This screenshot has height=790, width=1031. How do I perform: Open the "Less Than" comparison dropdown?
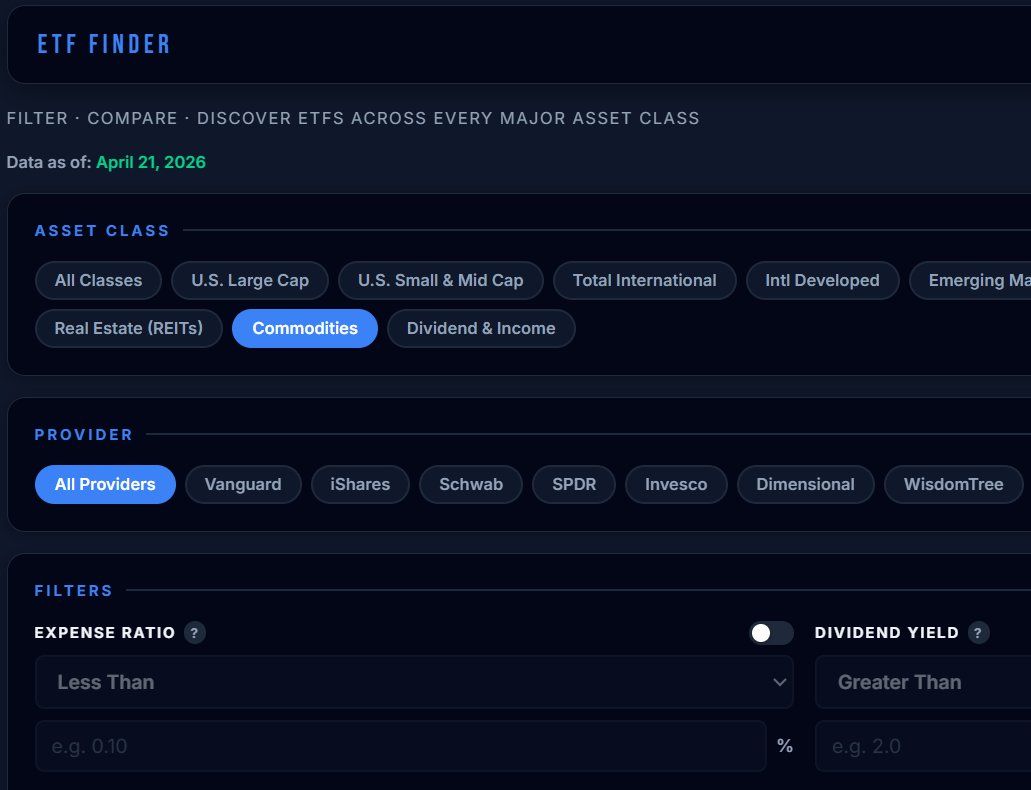tap(414, 682)
